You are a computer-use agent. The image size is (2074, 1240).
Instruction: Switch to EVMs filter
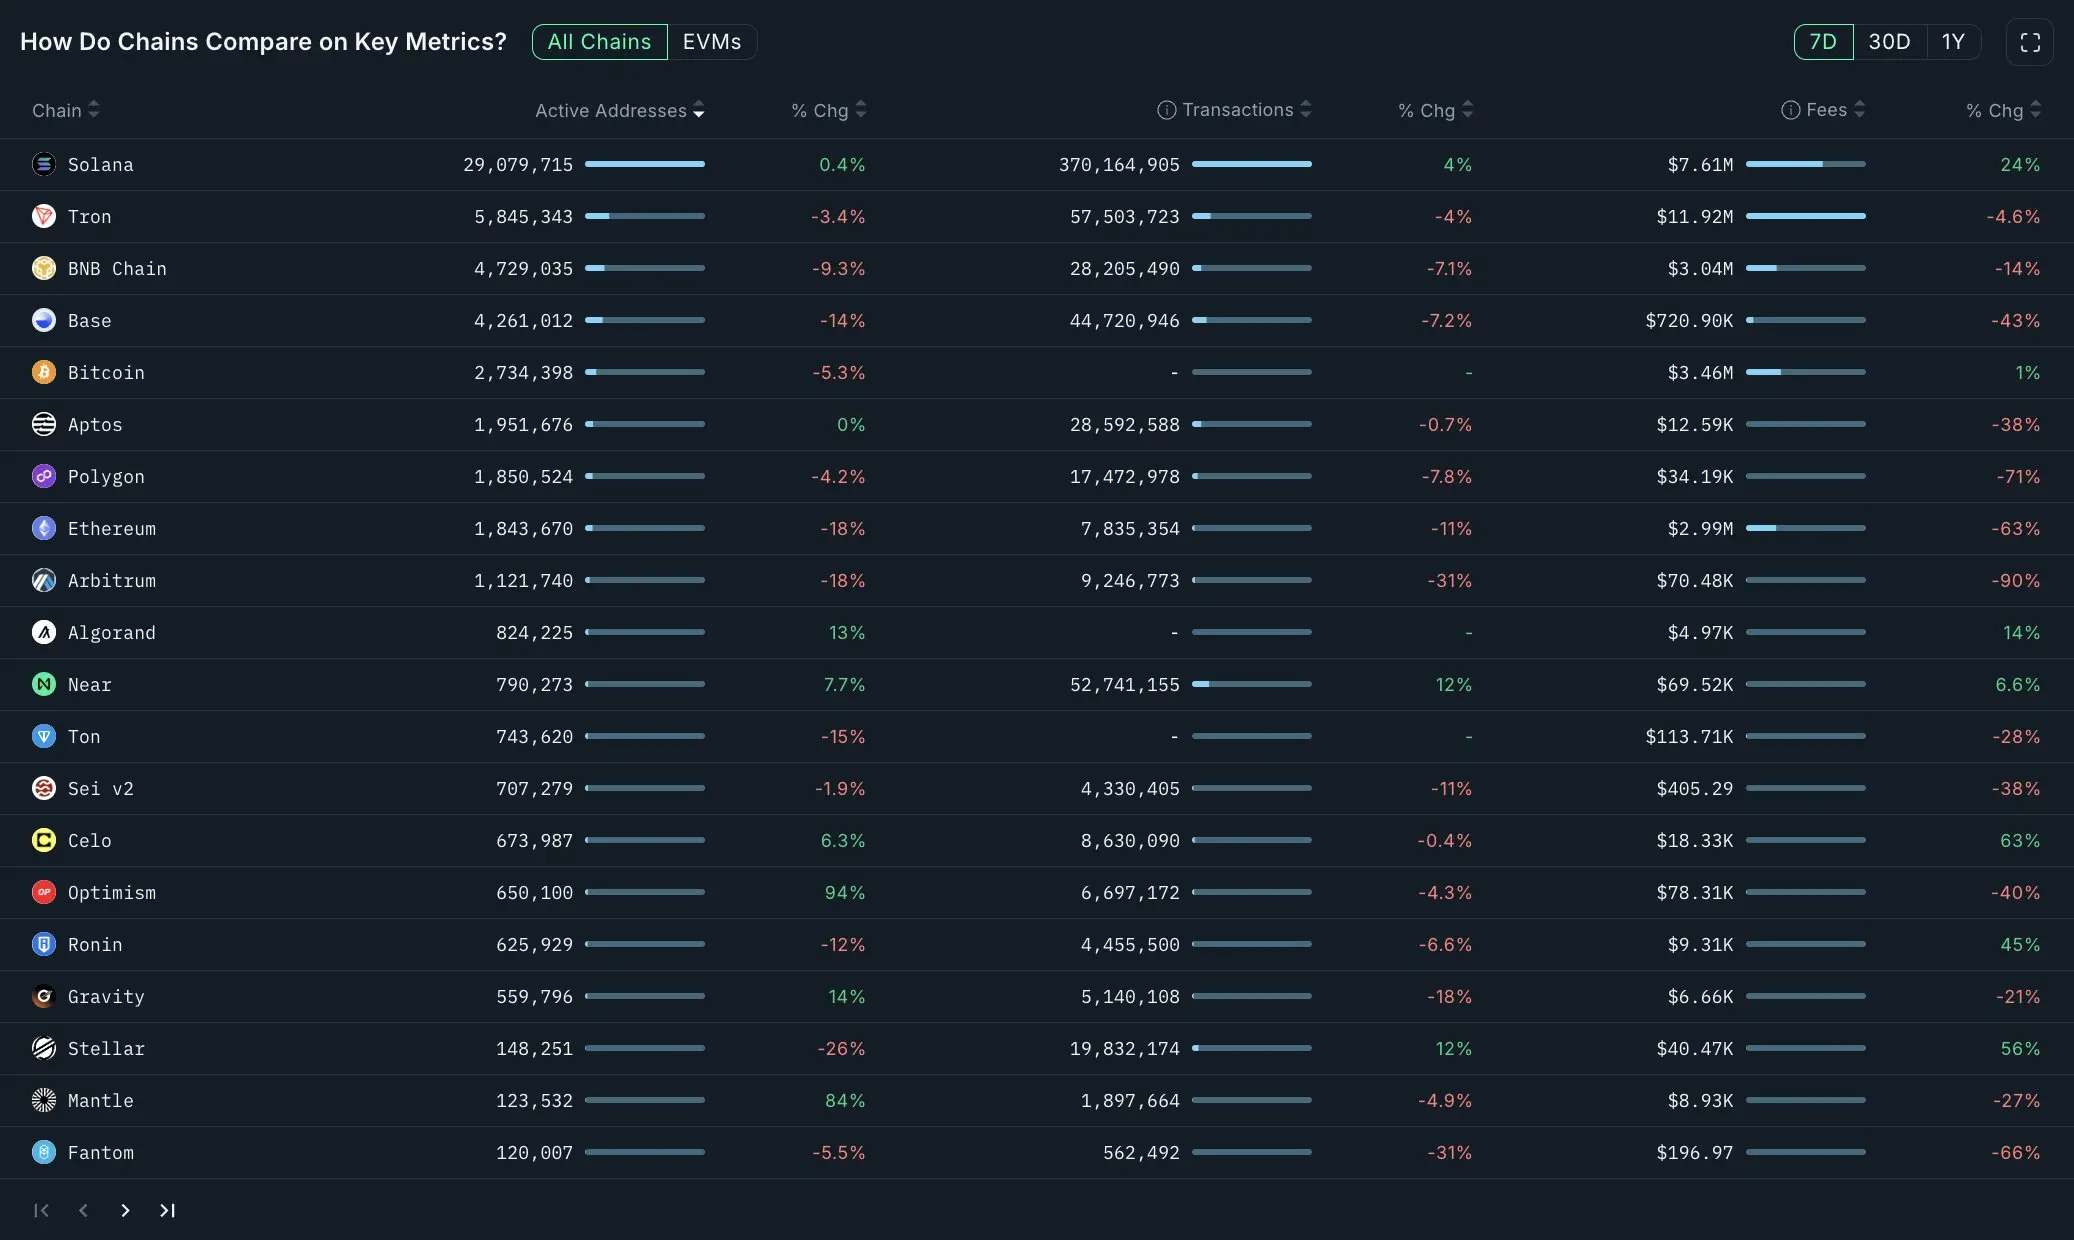point(711,42)
